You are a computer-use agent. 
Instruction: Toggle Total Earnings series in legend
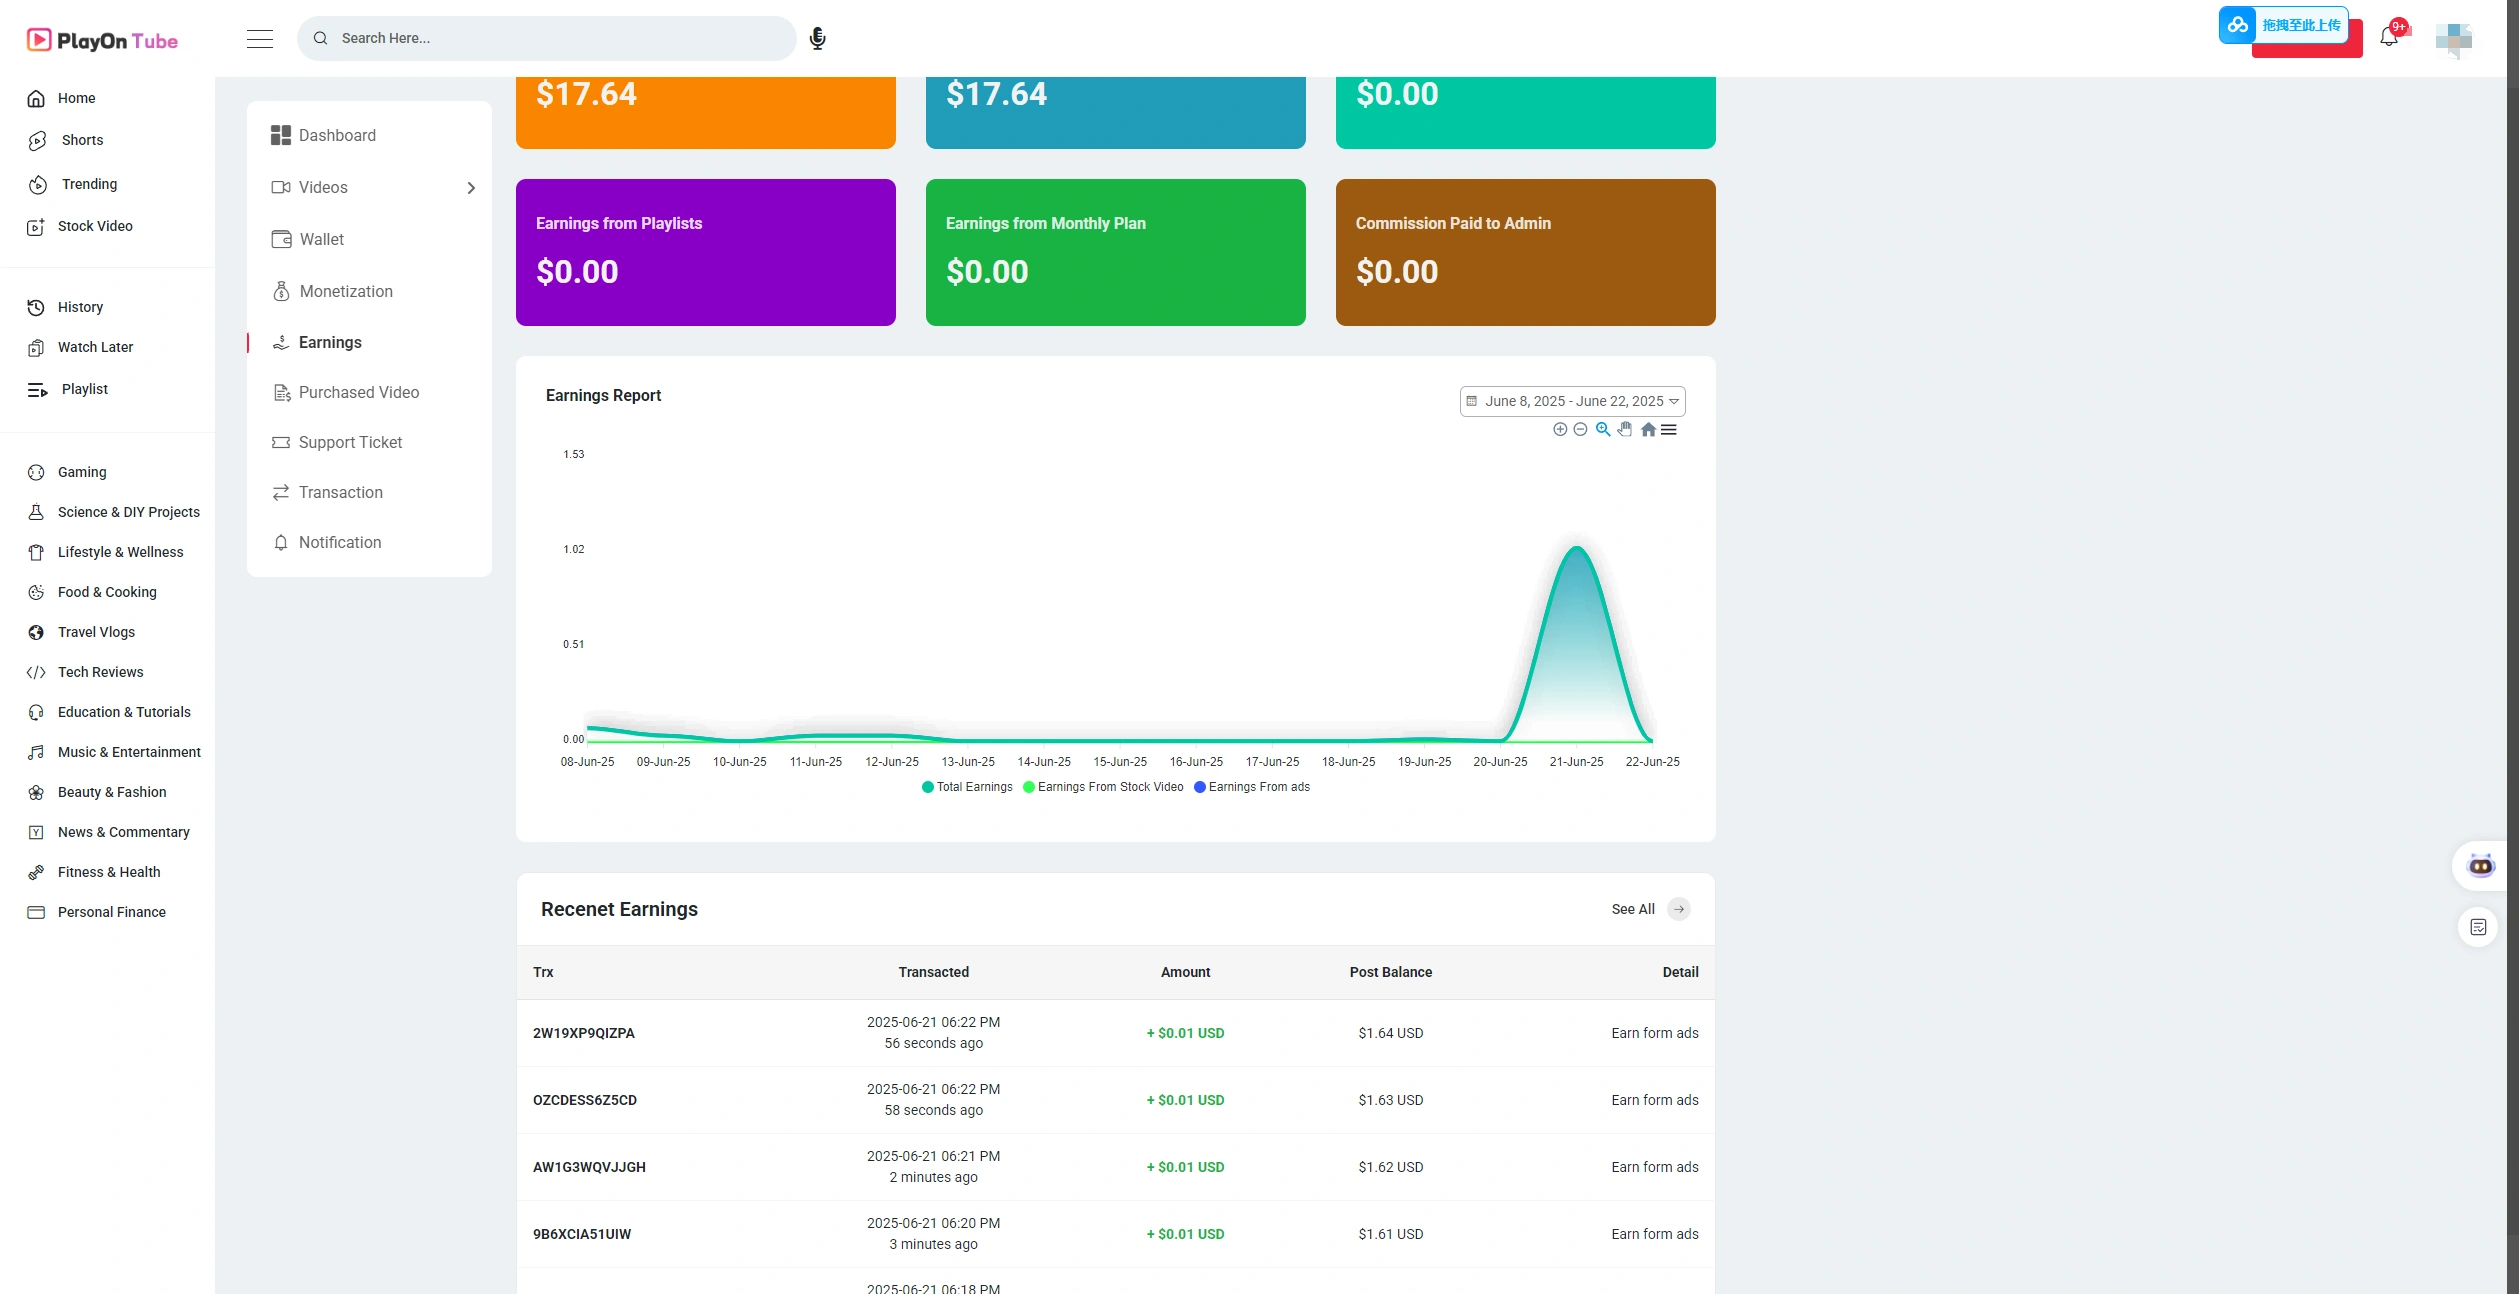(x=967, y=787)
